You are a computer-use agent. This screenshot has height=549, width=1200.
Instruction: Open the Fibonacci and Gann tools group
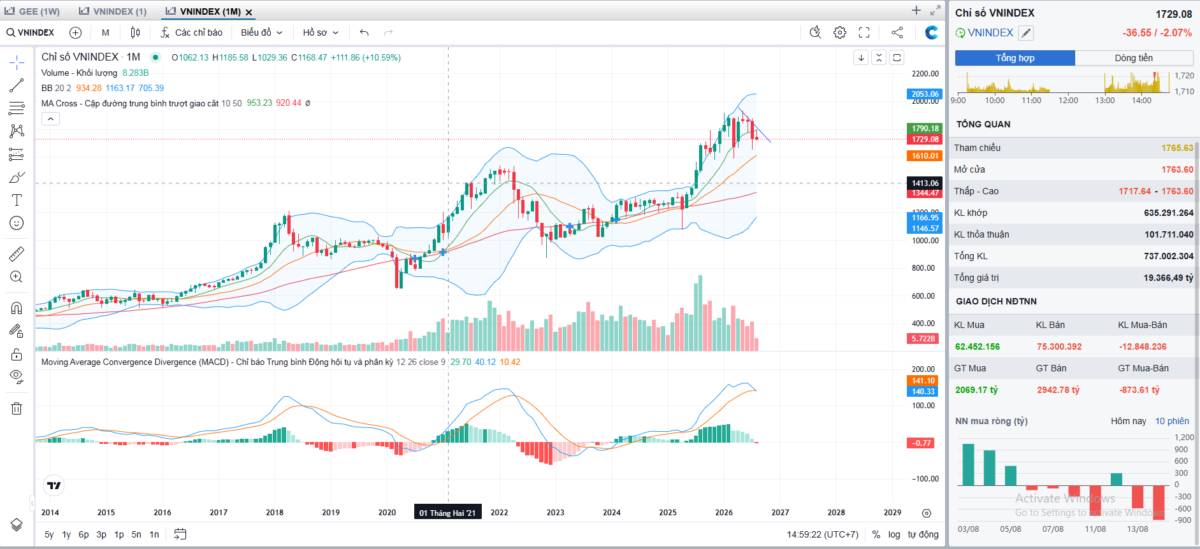16,108
